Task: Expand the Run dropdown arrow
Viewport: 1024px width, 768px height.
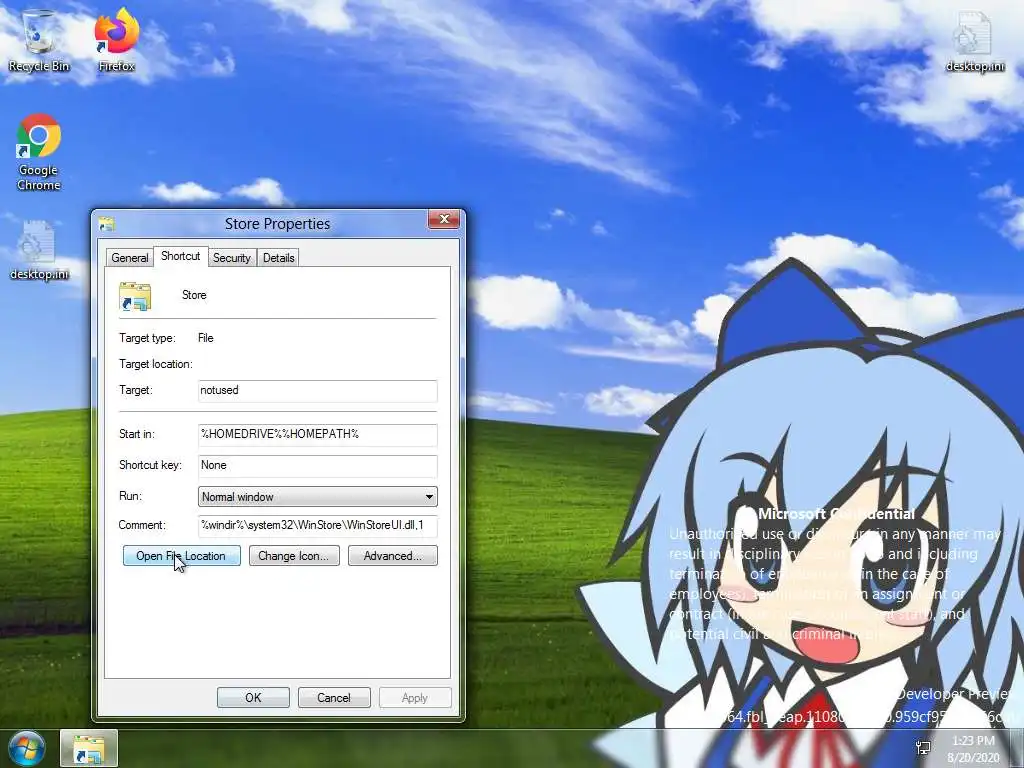Action: click(x=429, y=497)
